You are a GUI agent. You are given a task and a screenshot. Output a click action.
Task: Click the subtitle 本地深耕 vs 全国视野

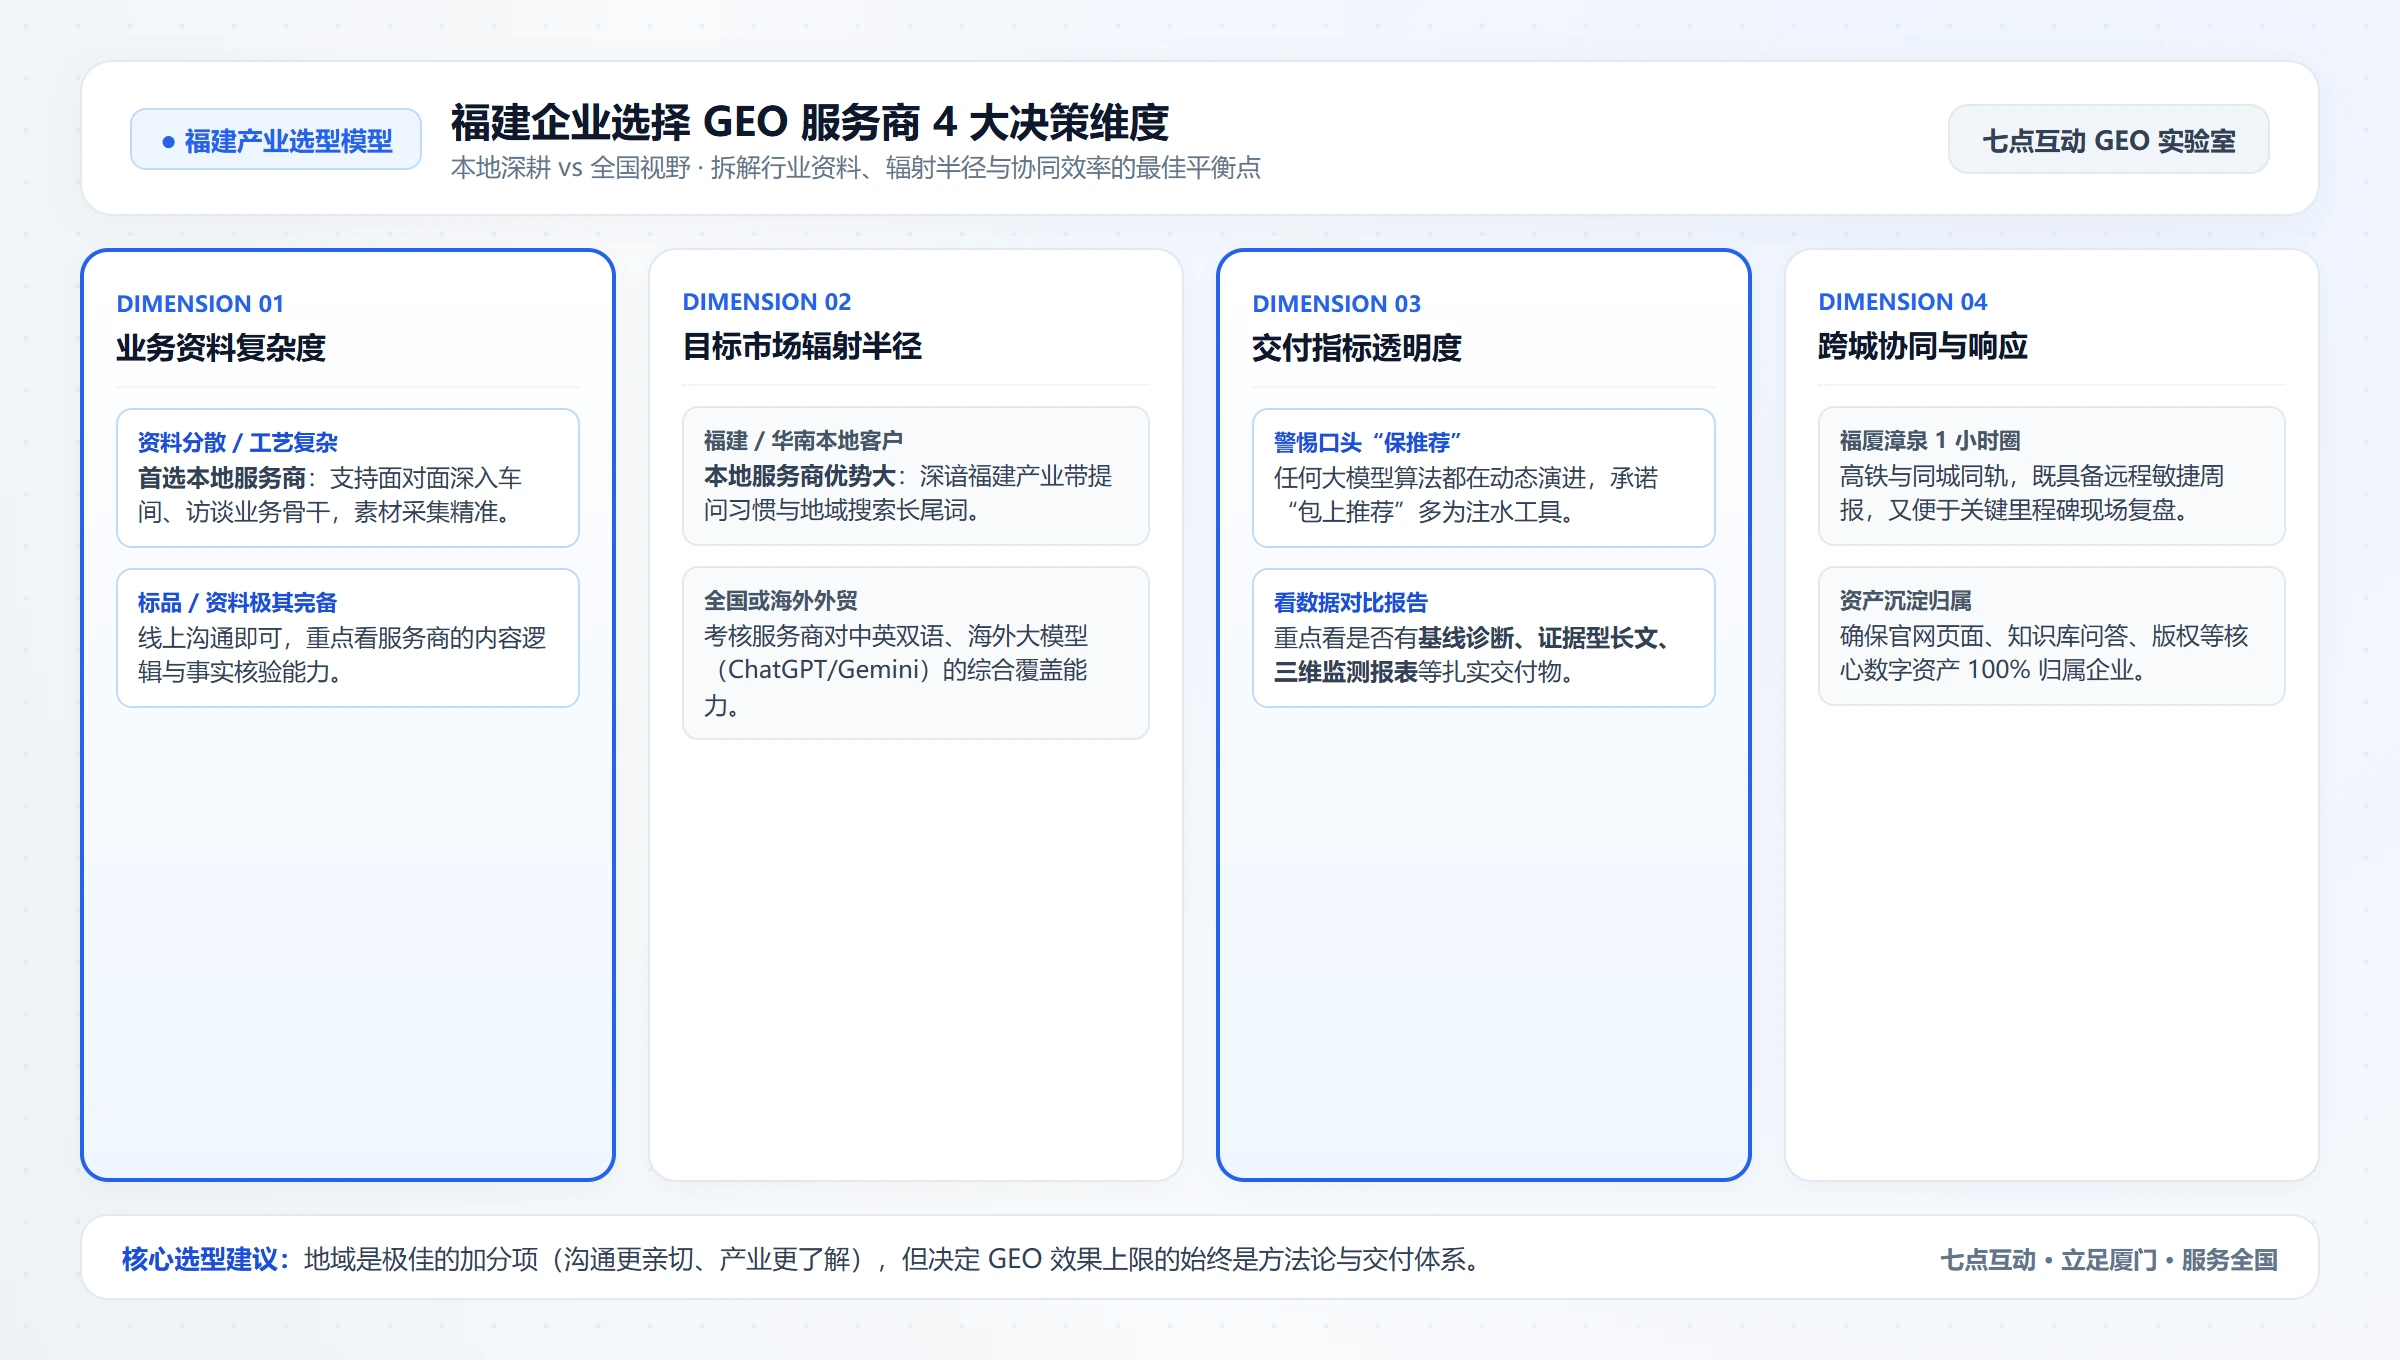point(570,167)
